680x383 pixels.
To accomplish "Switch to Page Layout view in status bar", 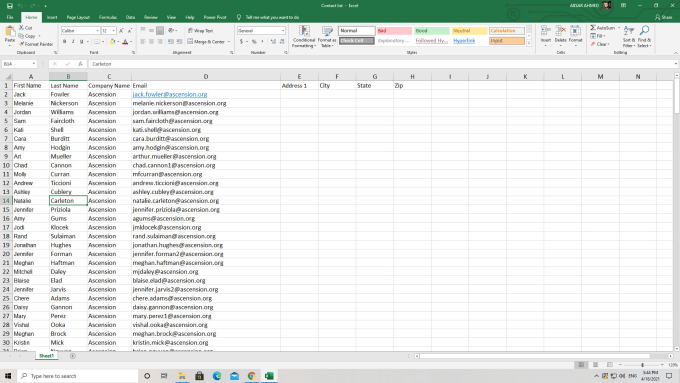I will point(595,365).
